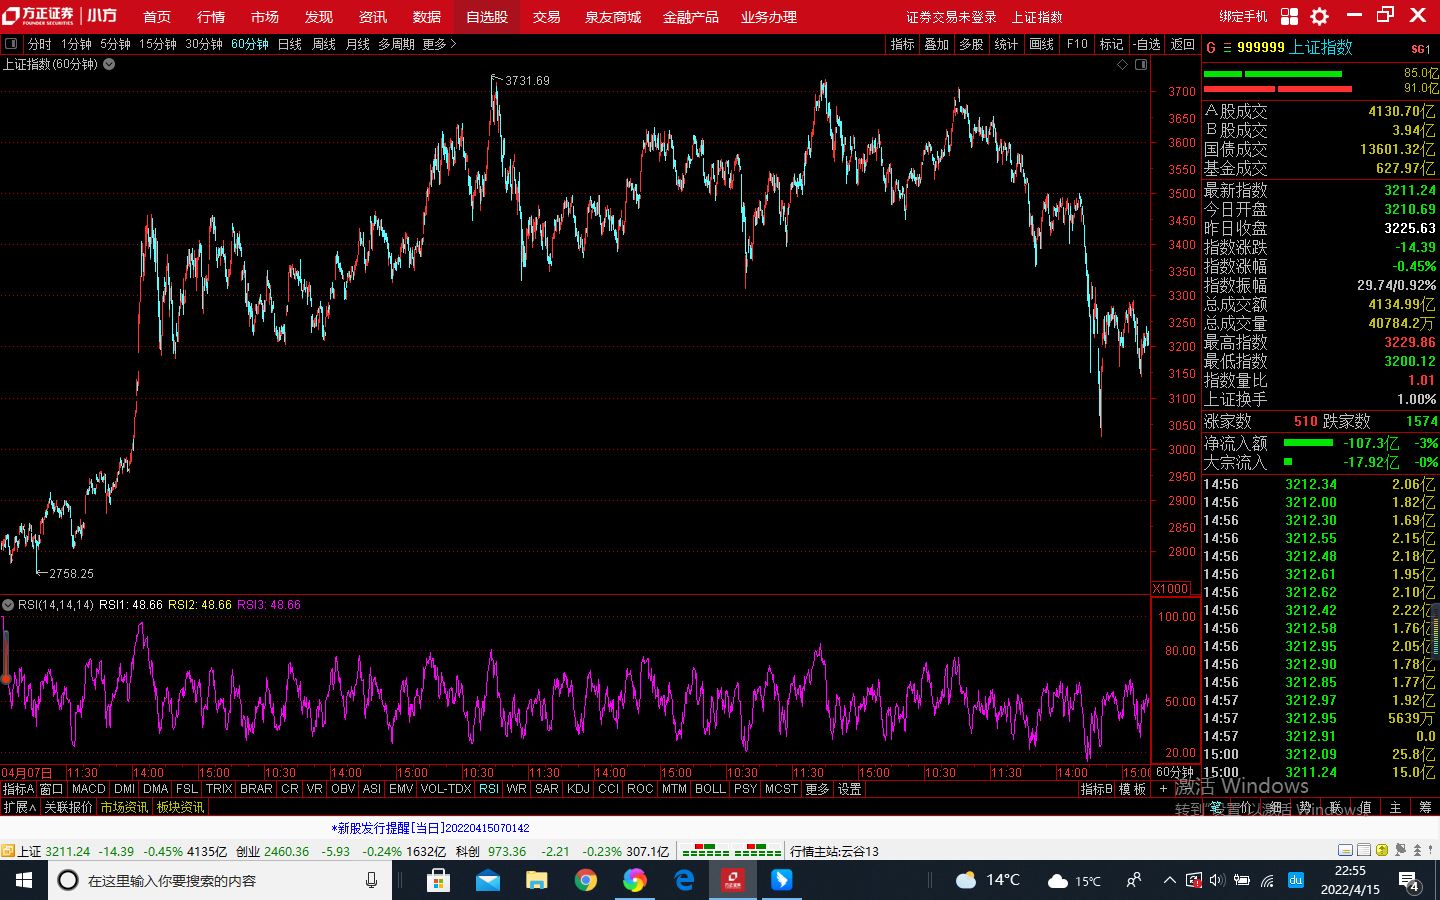
Task: Click the four-square layout icon
Action: [x=1289, y=16]
